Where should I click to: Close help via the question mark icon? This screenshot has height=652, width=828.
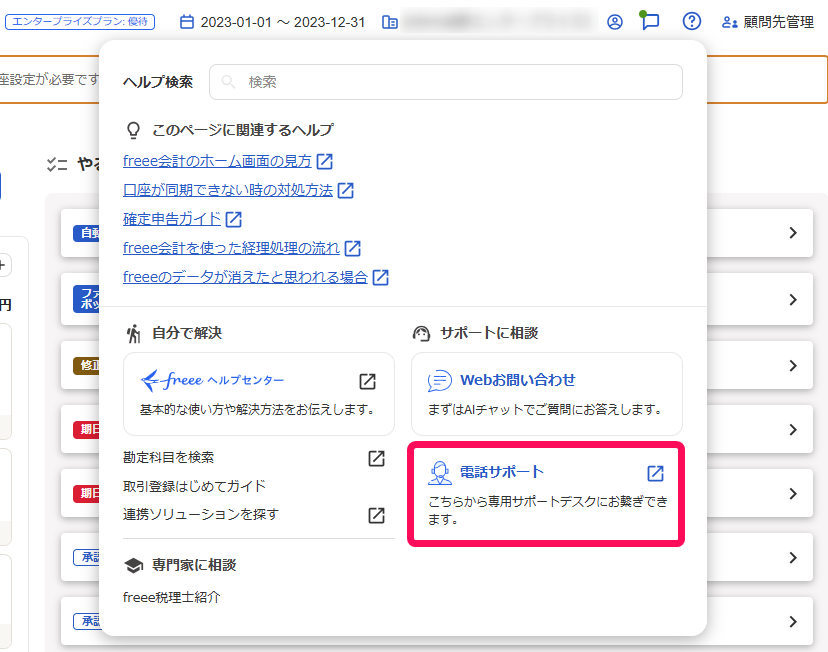pos(692,22)
